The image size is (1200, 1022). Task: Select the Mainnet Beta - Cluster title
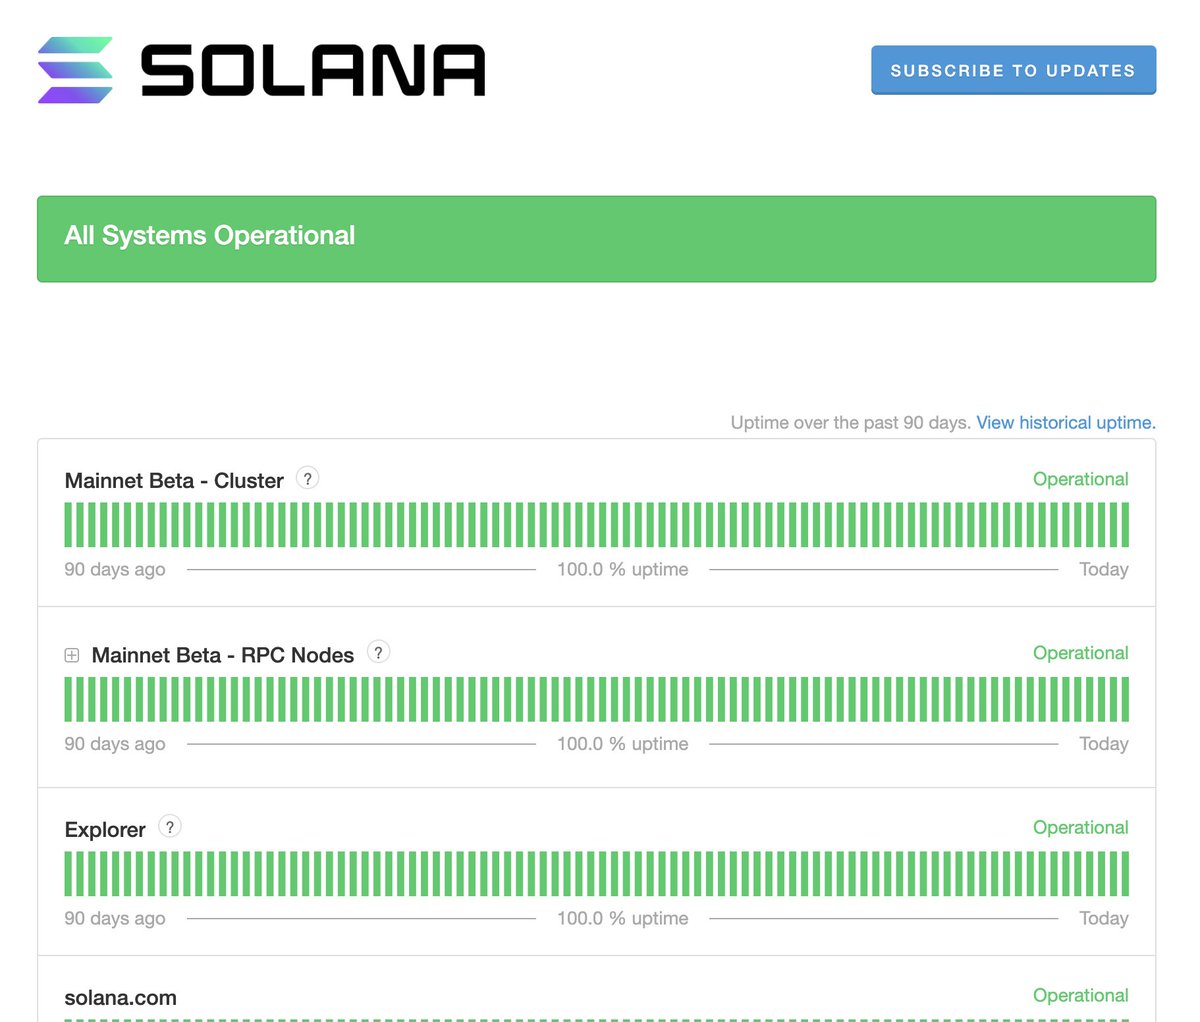[x=174, y=480]
